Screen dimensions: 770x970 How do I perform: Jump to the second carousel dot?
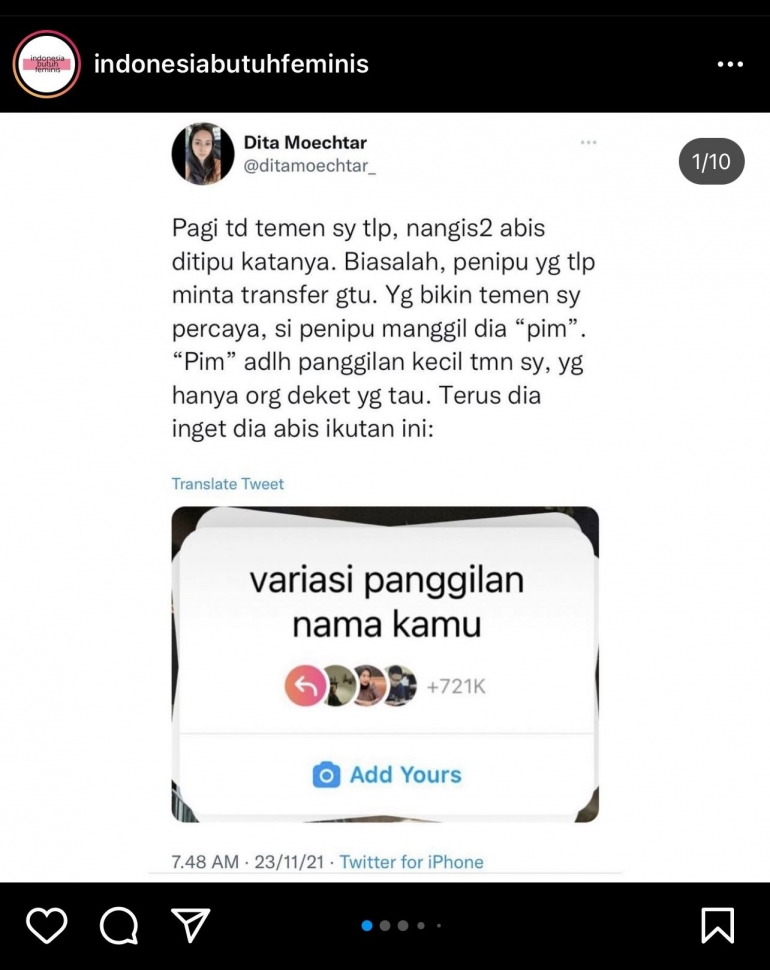(385, 925)
